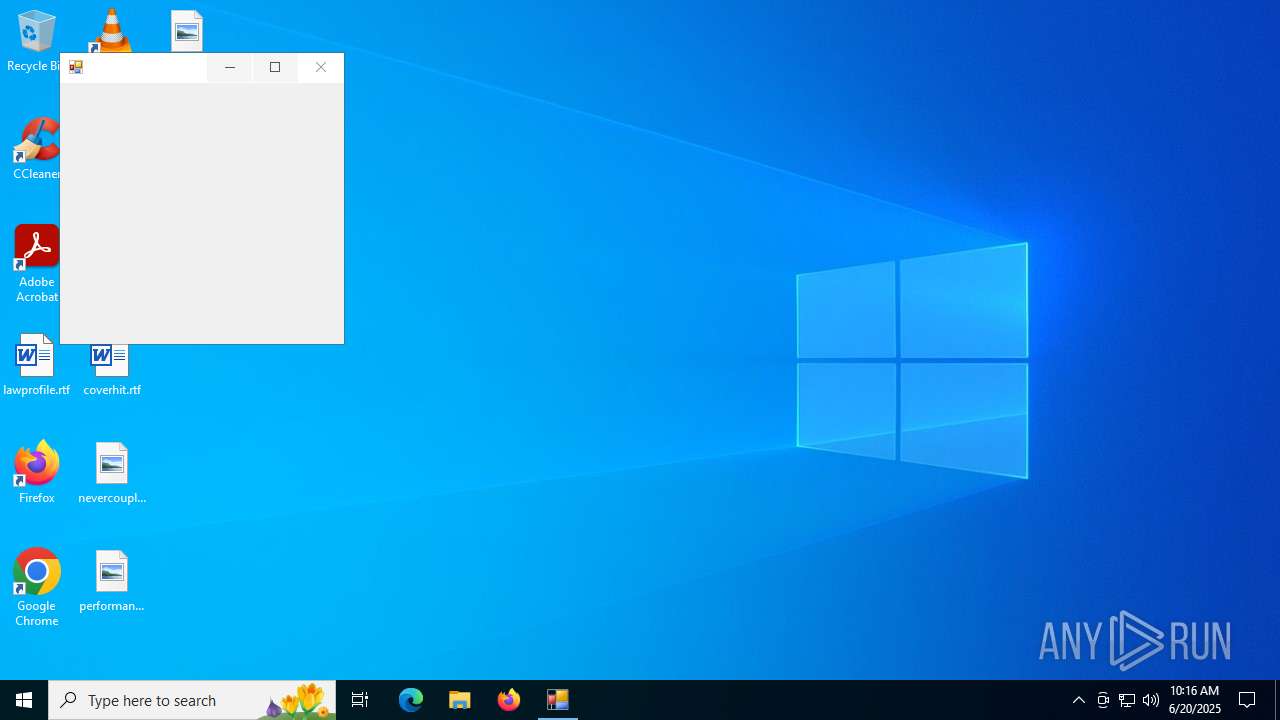Image resolution: width=1280 pixels, height=720 pixels.
Task: Select the coverhit.rtf document icon
Action: pyautogui.click(x=112, y=370)
